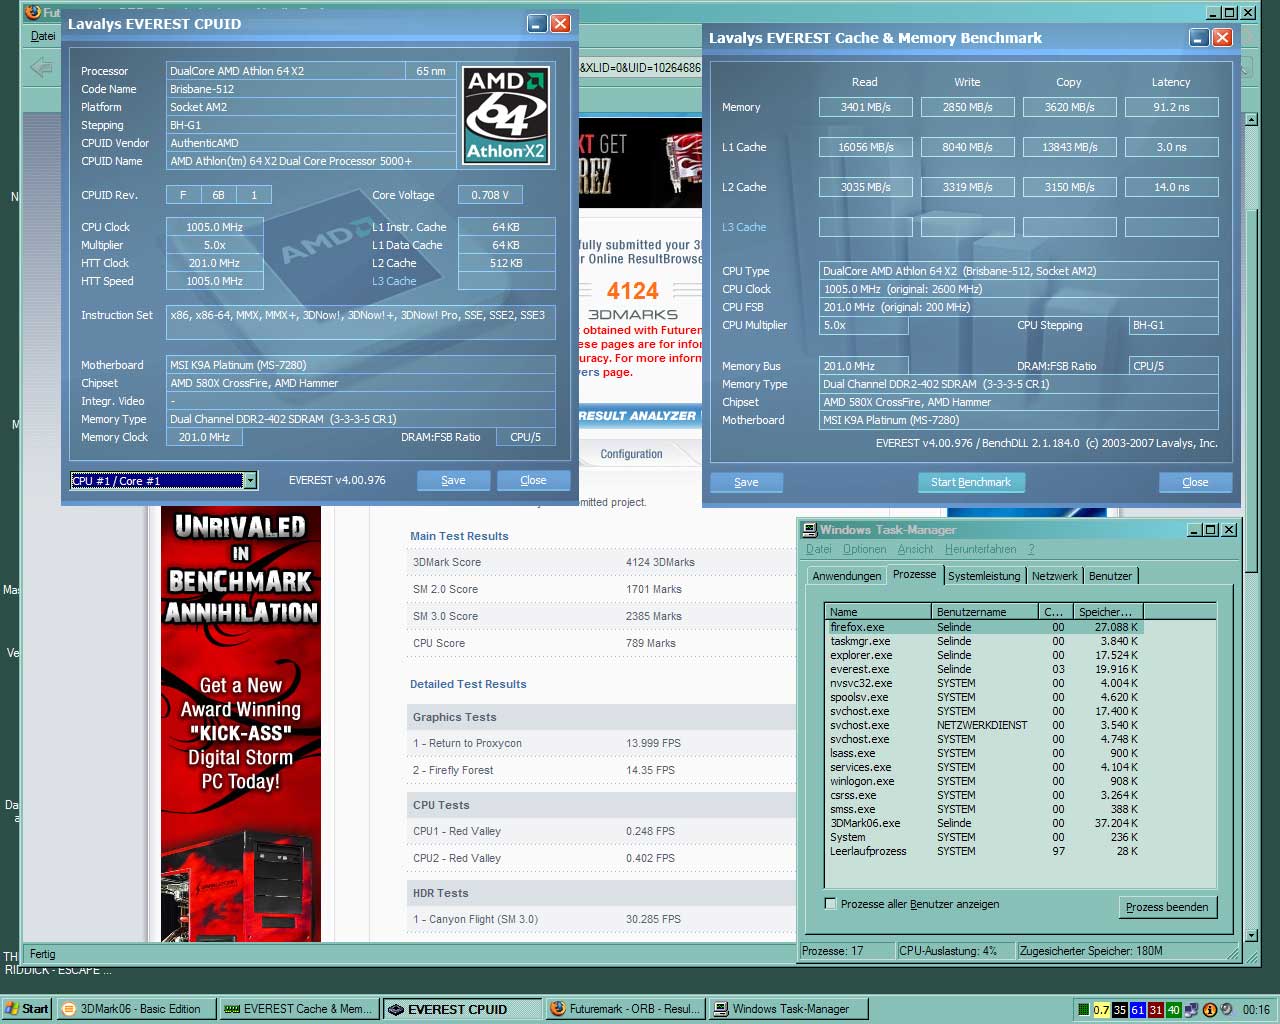1280x1024 pixels.
Task: Open the Anwendungen tab
Action: pos(847,576)
